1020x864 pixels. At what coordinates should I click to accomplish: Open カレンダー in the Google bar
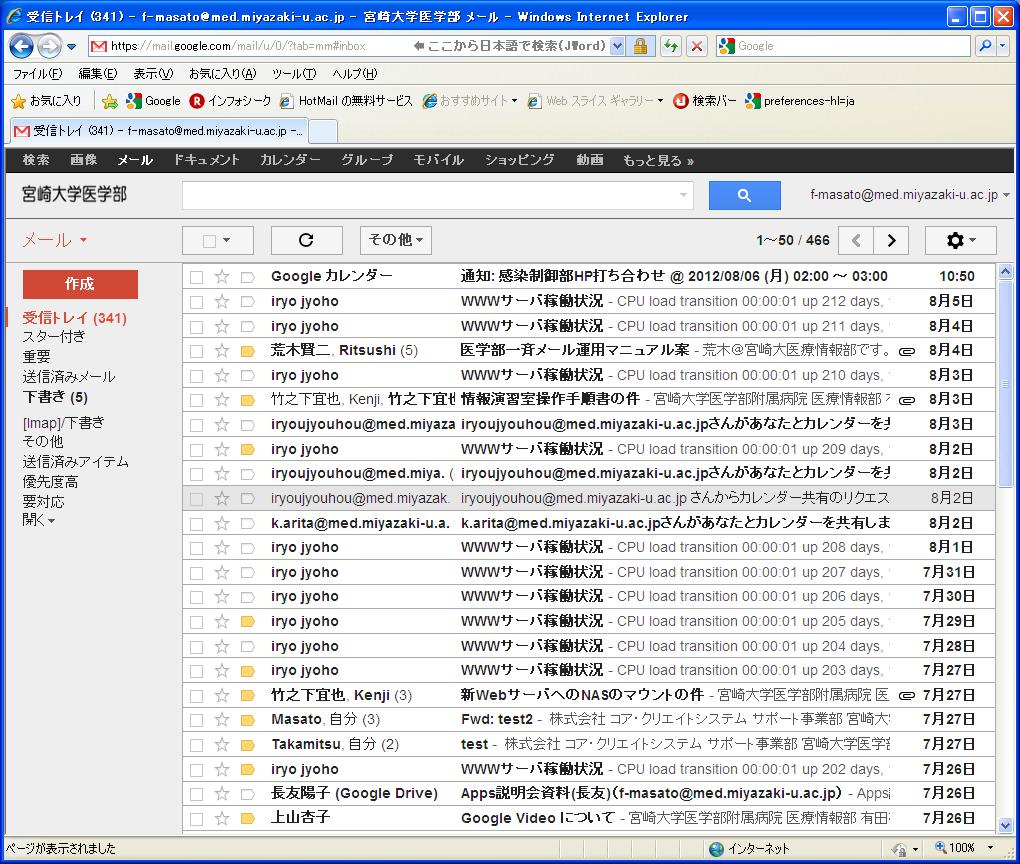point(290,160)
